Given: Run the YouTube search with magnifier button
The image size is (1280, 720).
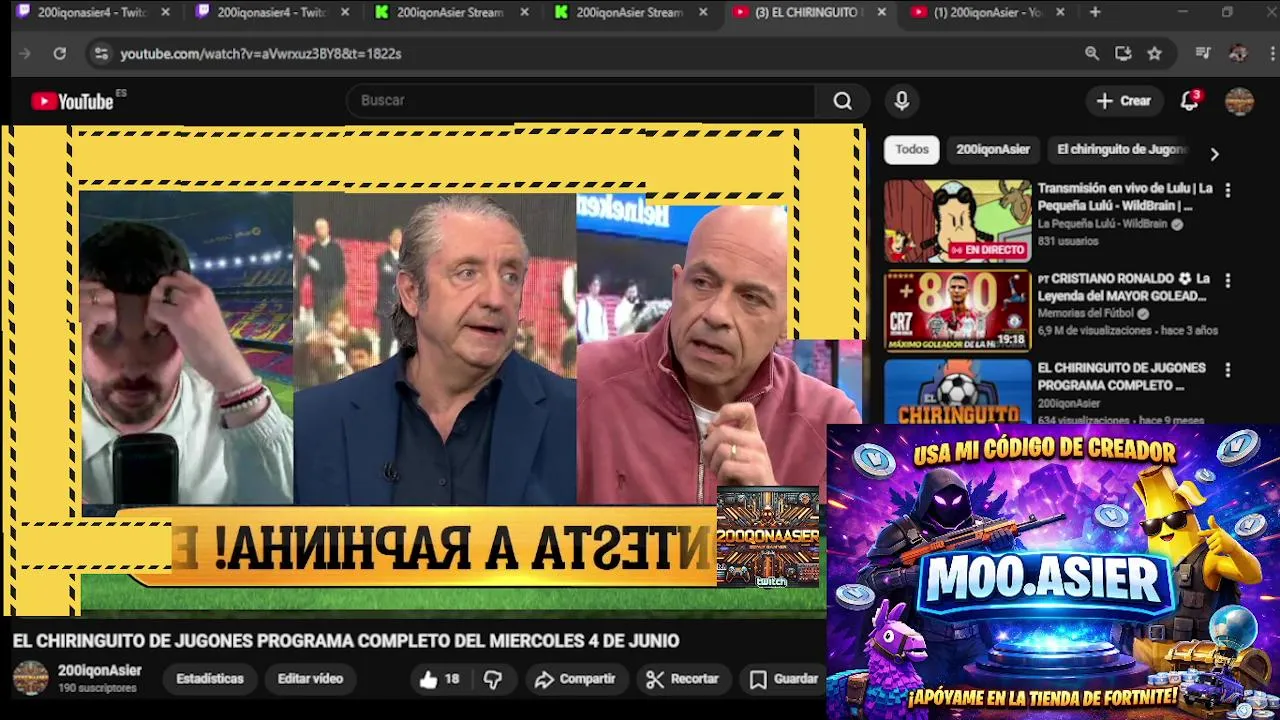Looking at the screenshot, I should pos(843,101).
